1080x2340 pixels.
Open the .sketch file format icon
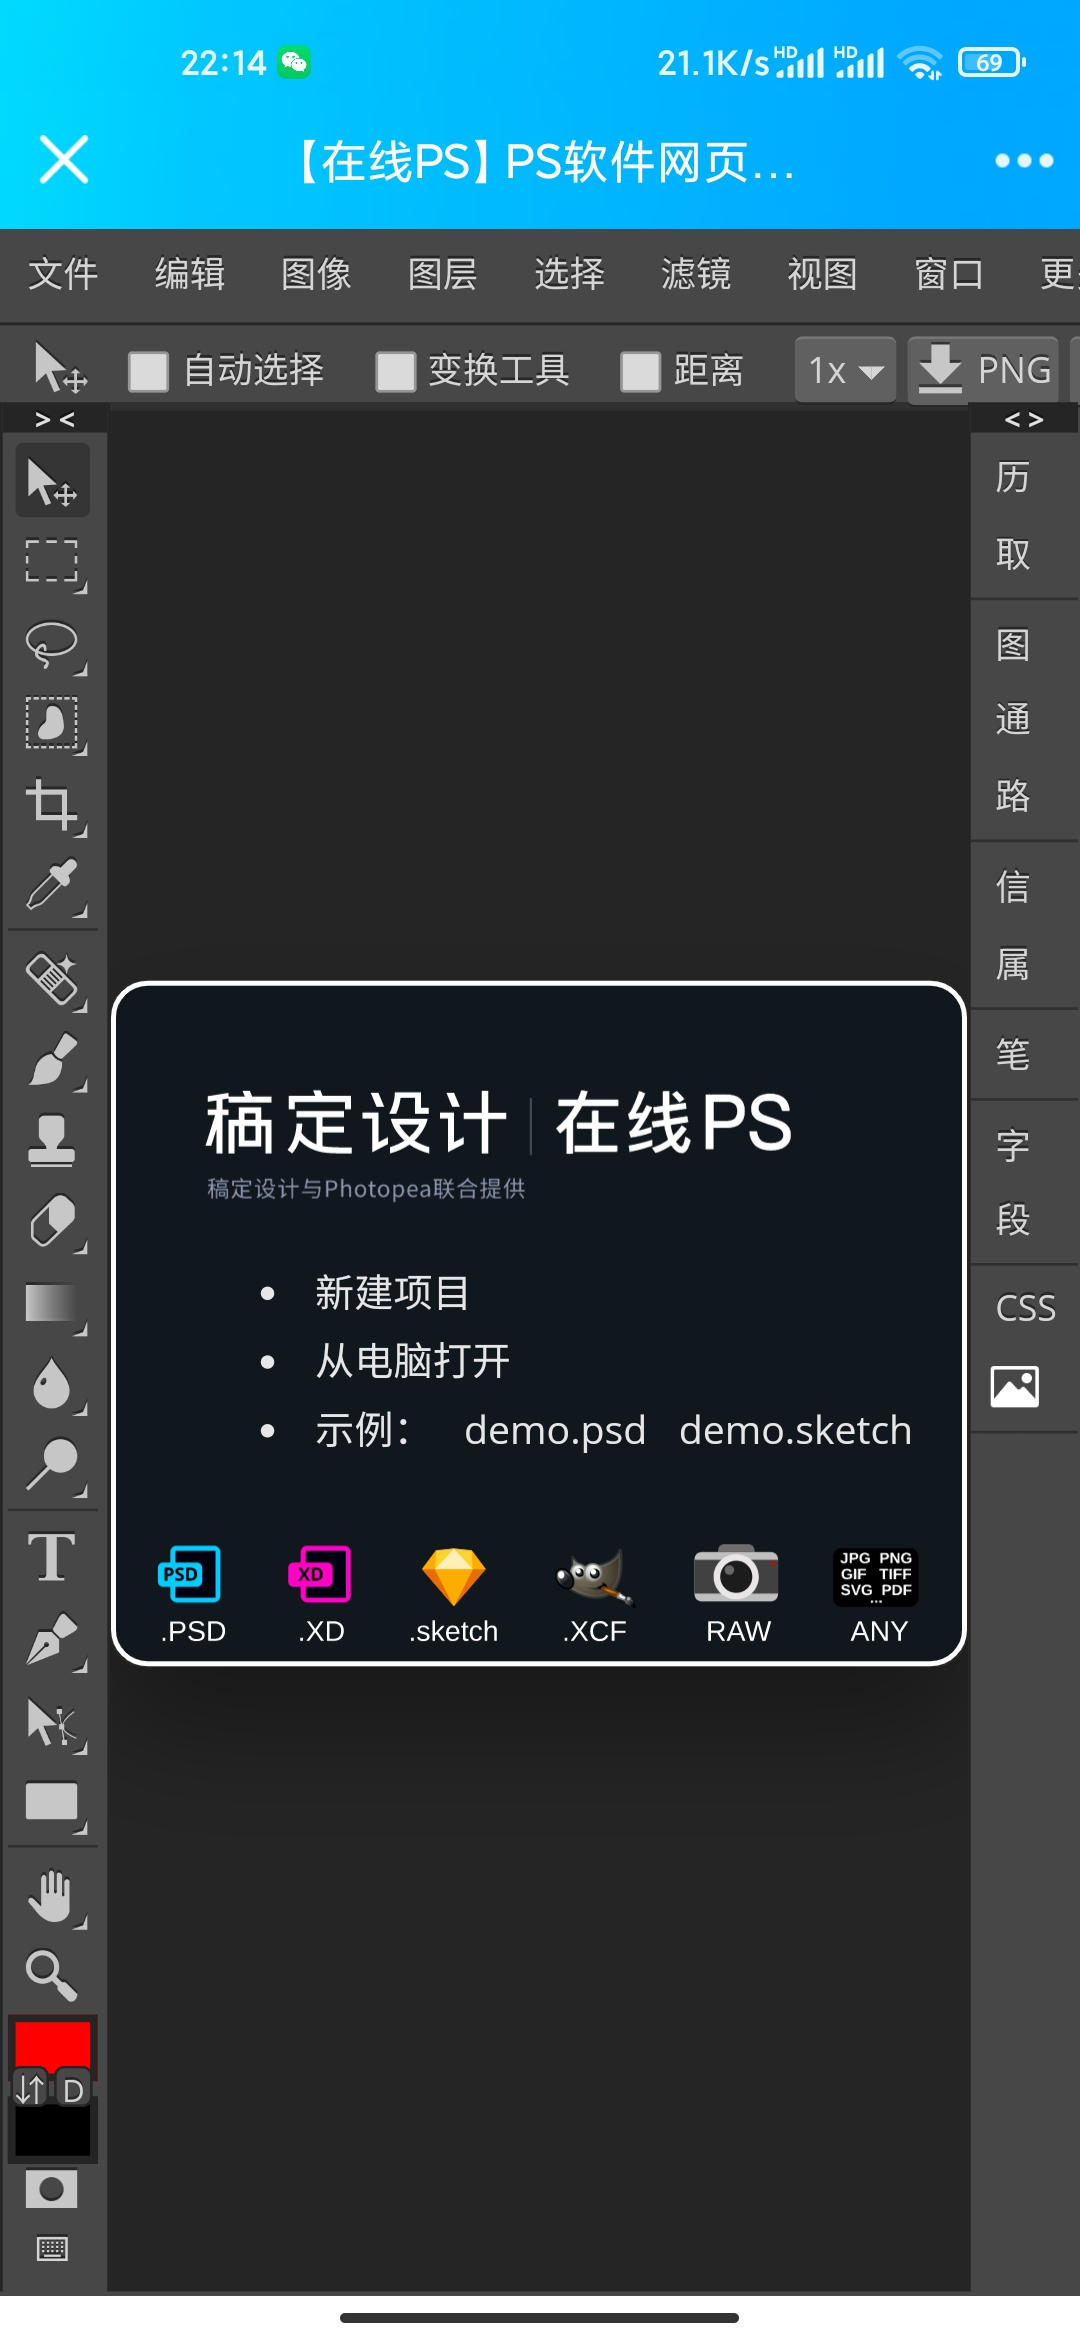(453, 1594)
